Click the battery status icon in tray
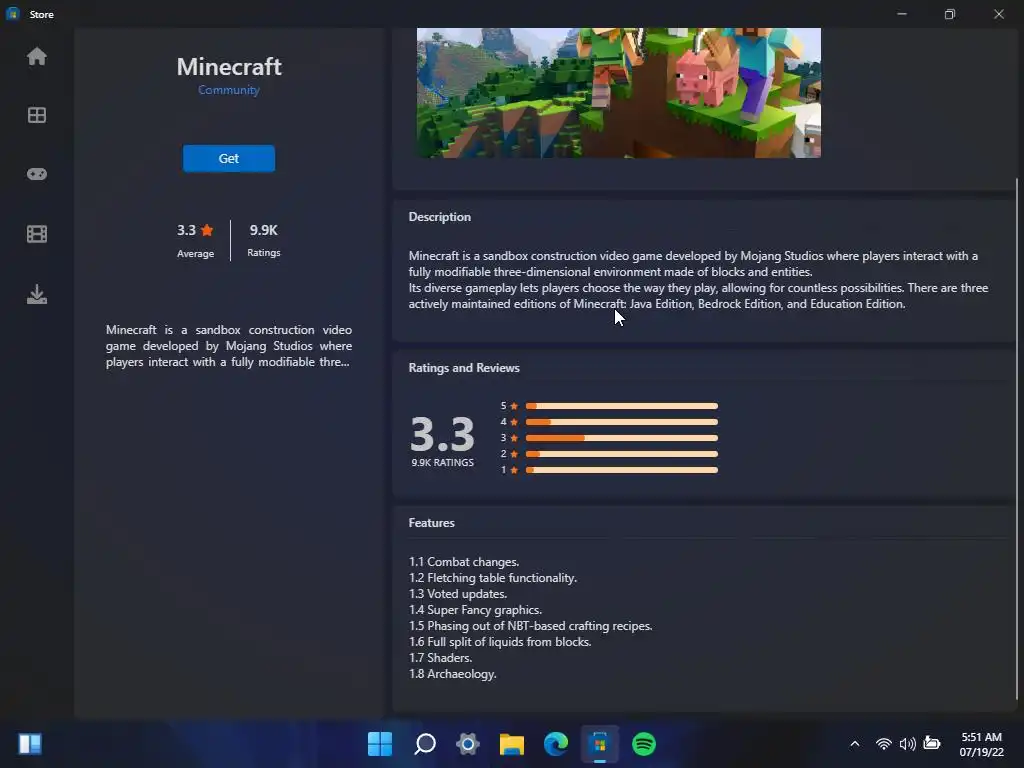Viewport: 1024px width, 768px height. [932, 743]
